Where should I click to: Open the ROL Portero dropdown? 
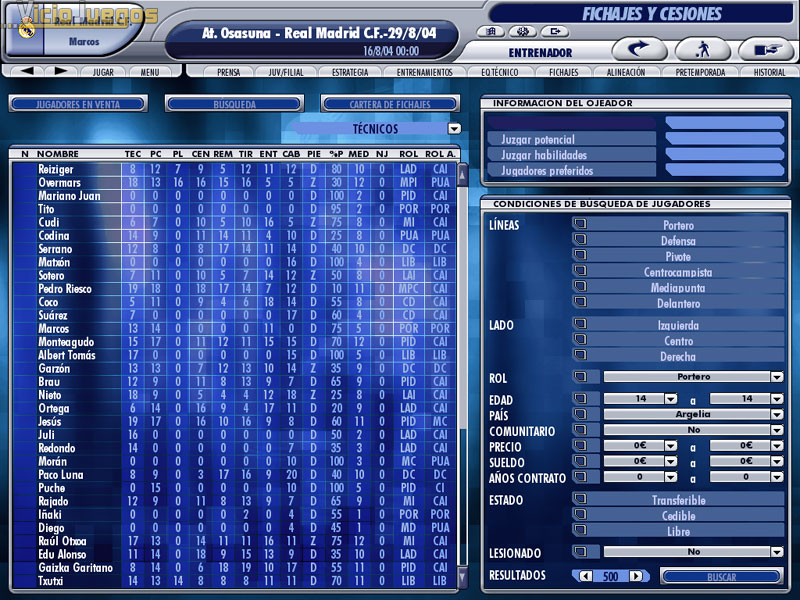pyautogui.click(x=777, y=377)
